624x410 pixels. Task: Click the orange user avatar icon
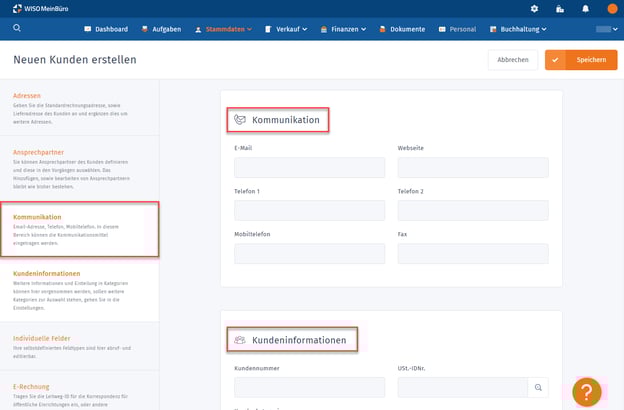[612, 9]
